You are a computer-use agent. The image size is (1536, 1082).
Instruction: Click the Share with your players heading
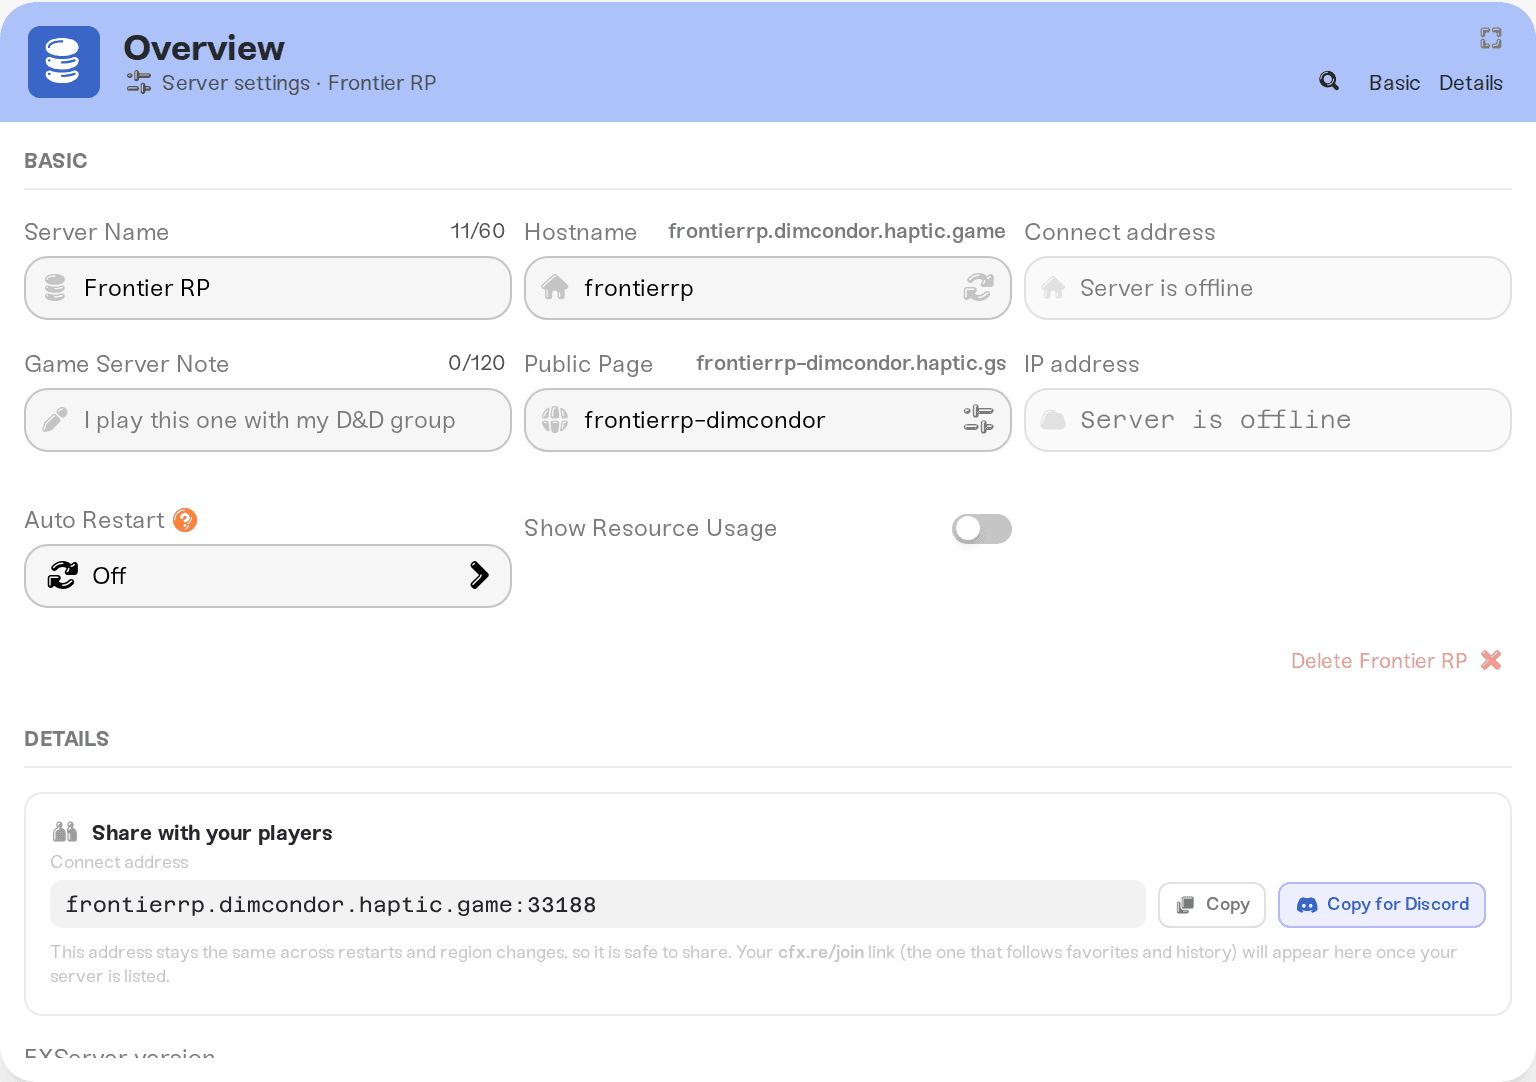212,833
